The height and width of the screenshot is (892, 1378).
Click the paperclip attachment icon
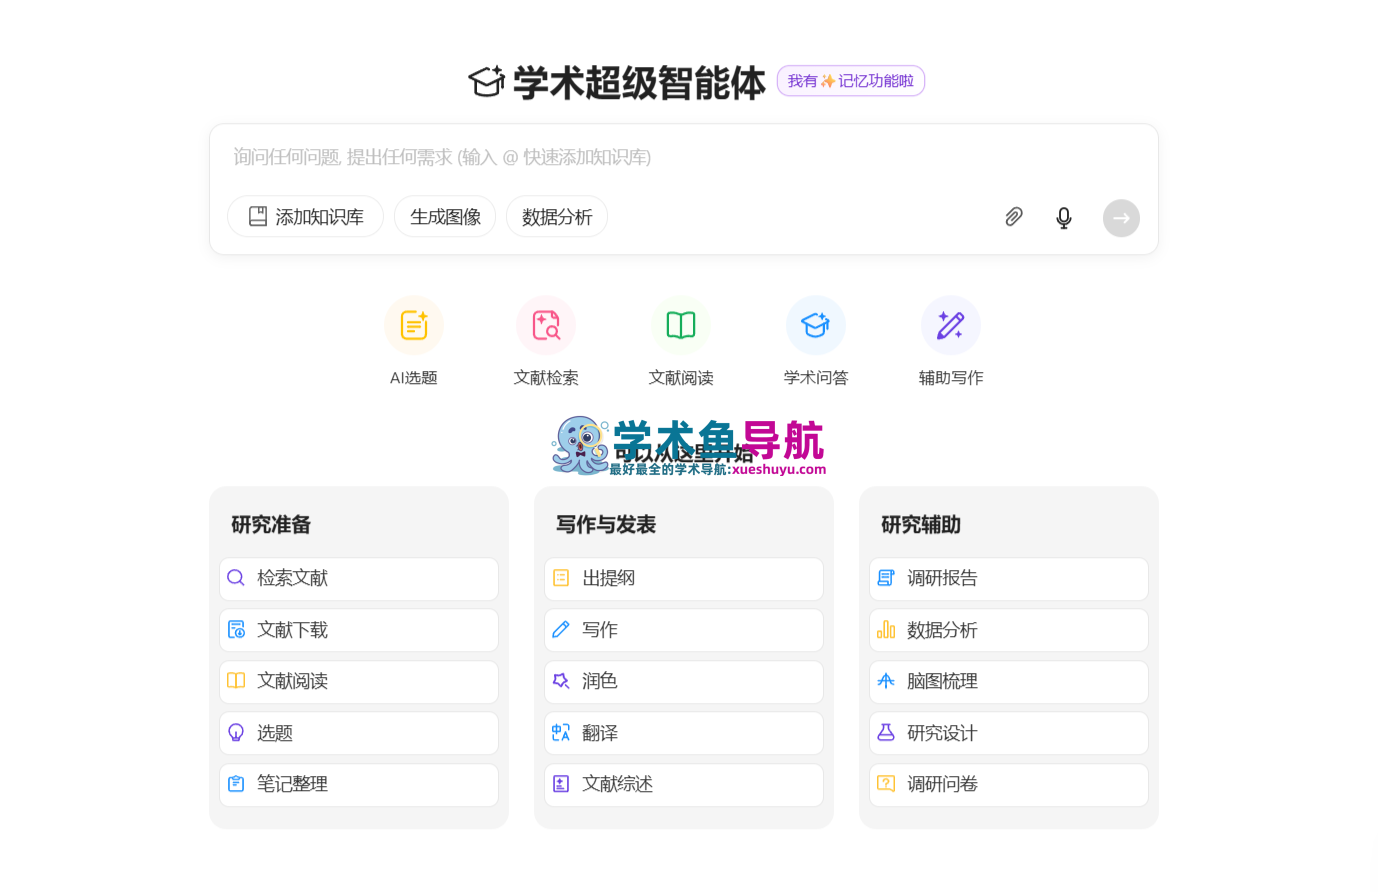pyautogui.click(x=1013, y=217)
